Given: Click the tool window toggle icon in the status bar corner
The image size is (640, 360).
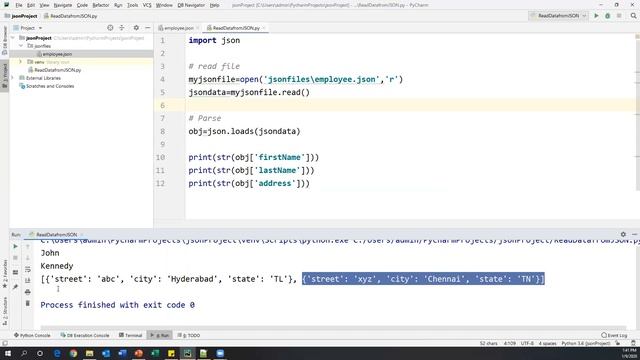Looking at the screenshot, I should click(x=4, y=344).
